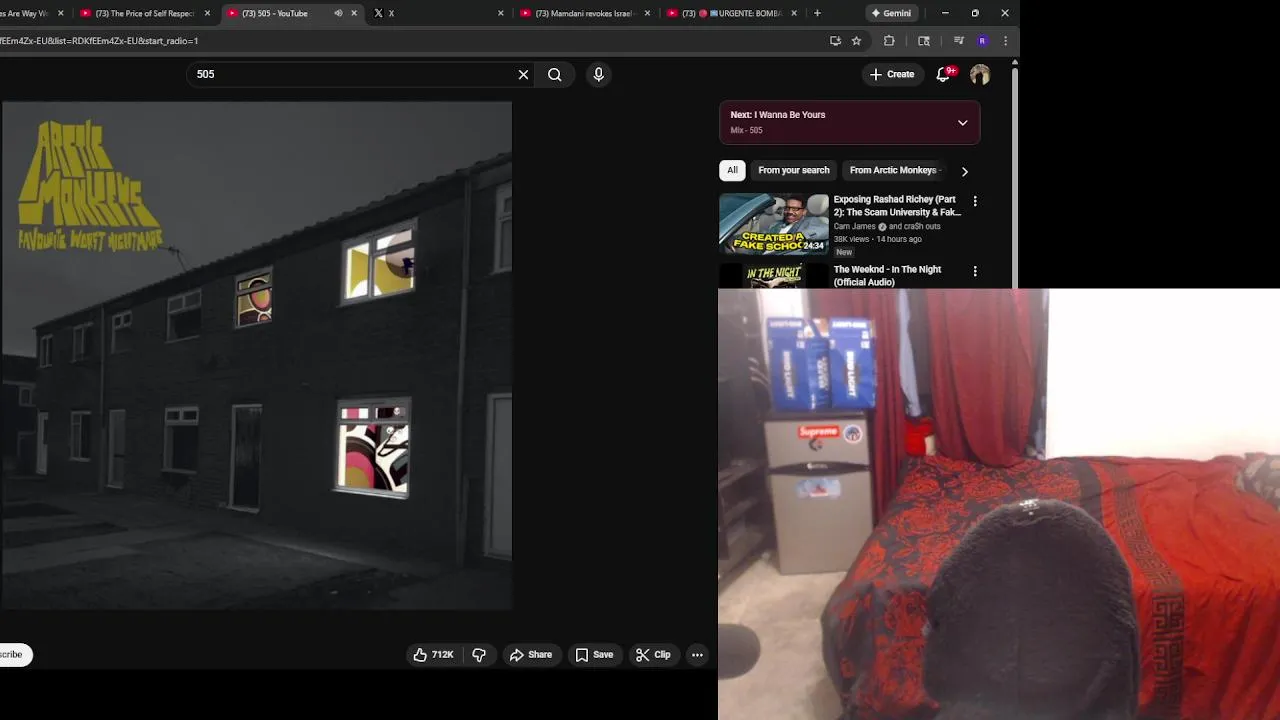Mute the 505 - YouTube tab audio
The image size is (1280, 720).
pyautogui.click(x=338, y=13)
